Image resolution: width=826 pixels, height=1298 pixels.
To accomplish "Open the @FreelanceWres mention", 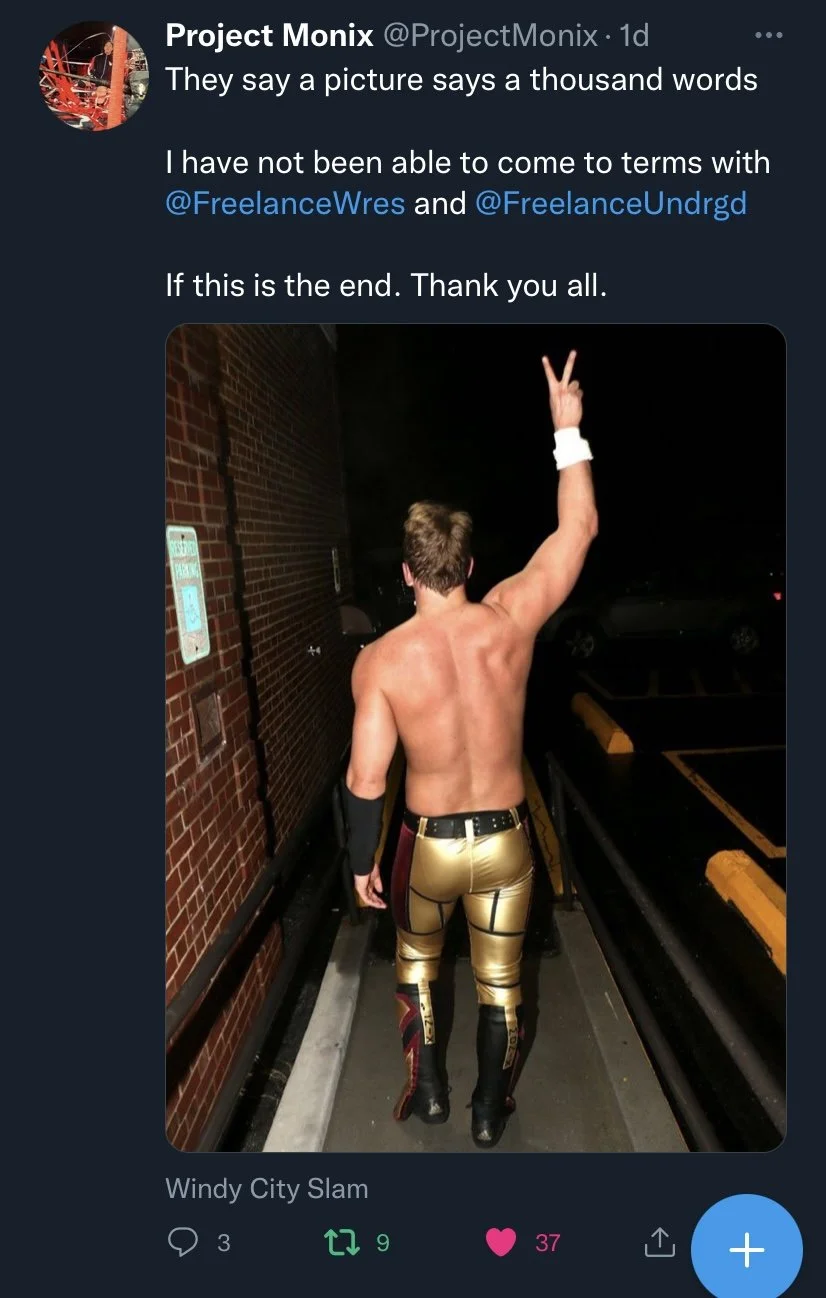I will [285, 203].
